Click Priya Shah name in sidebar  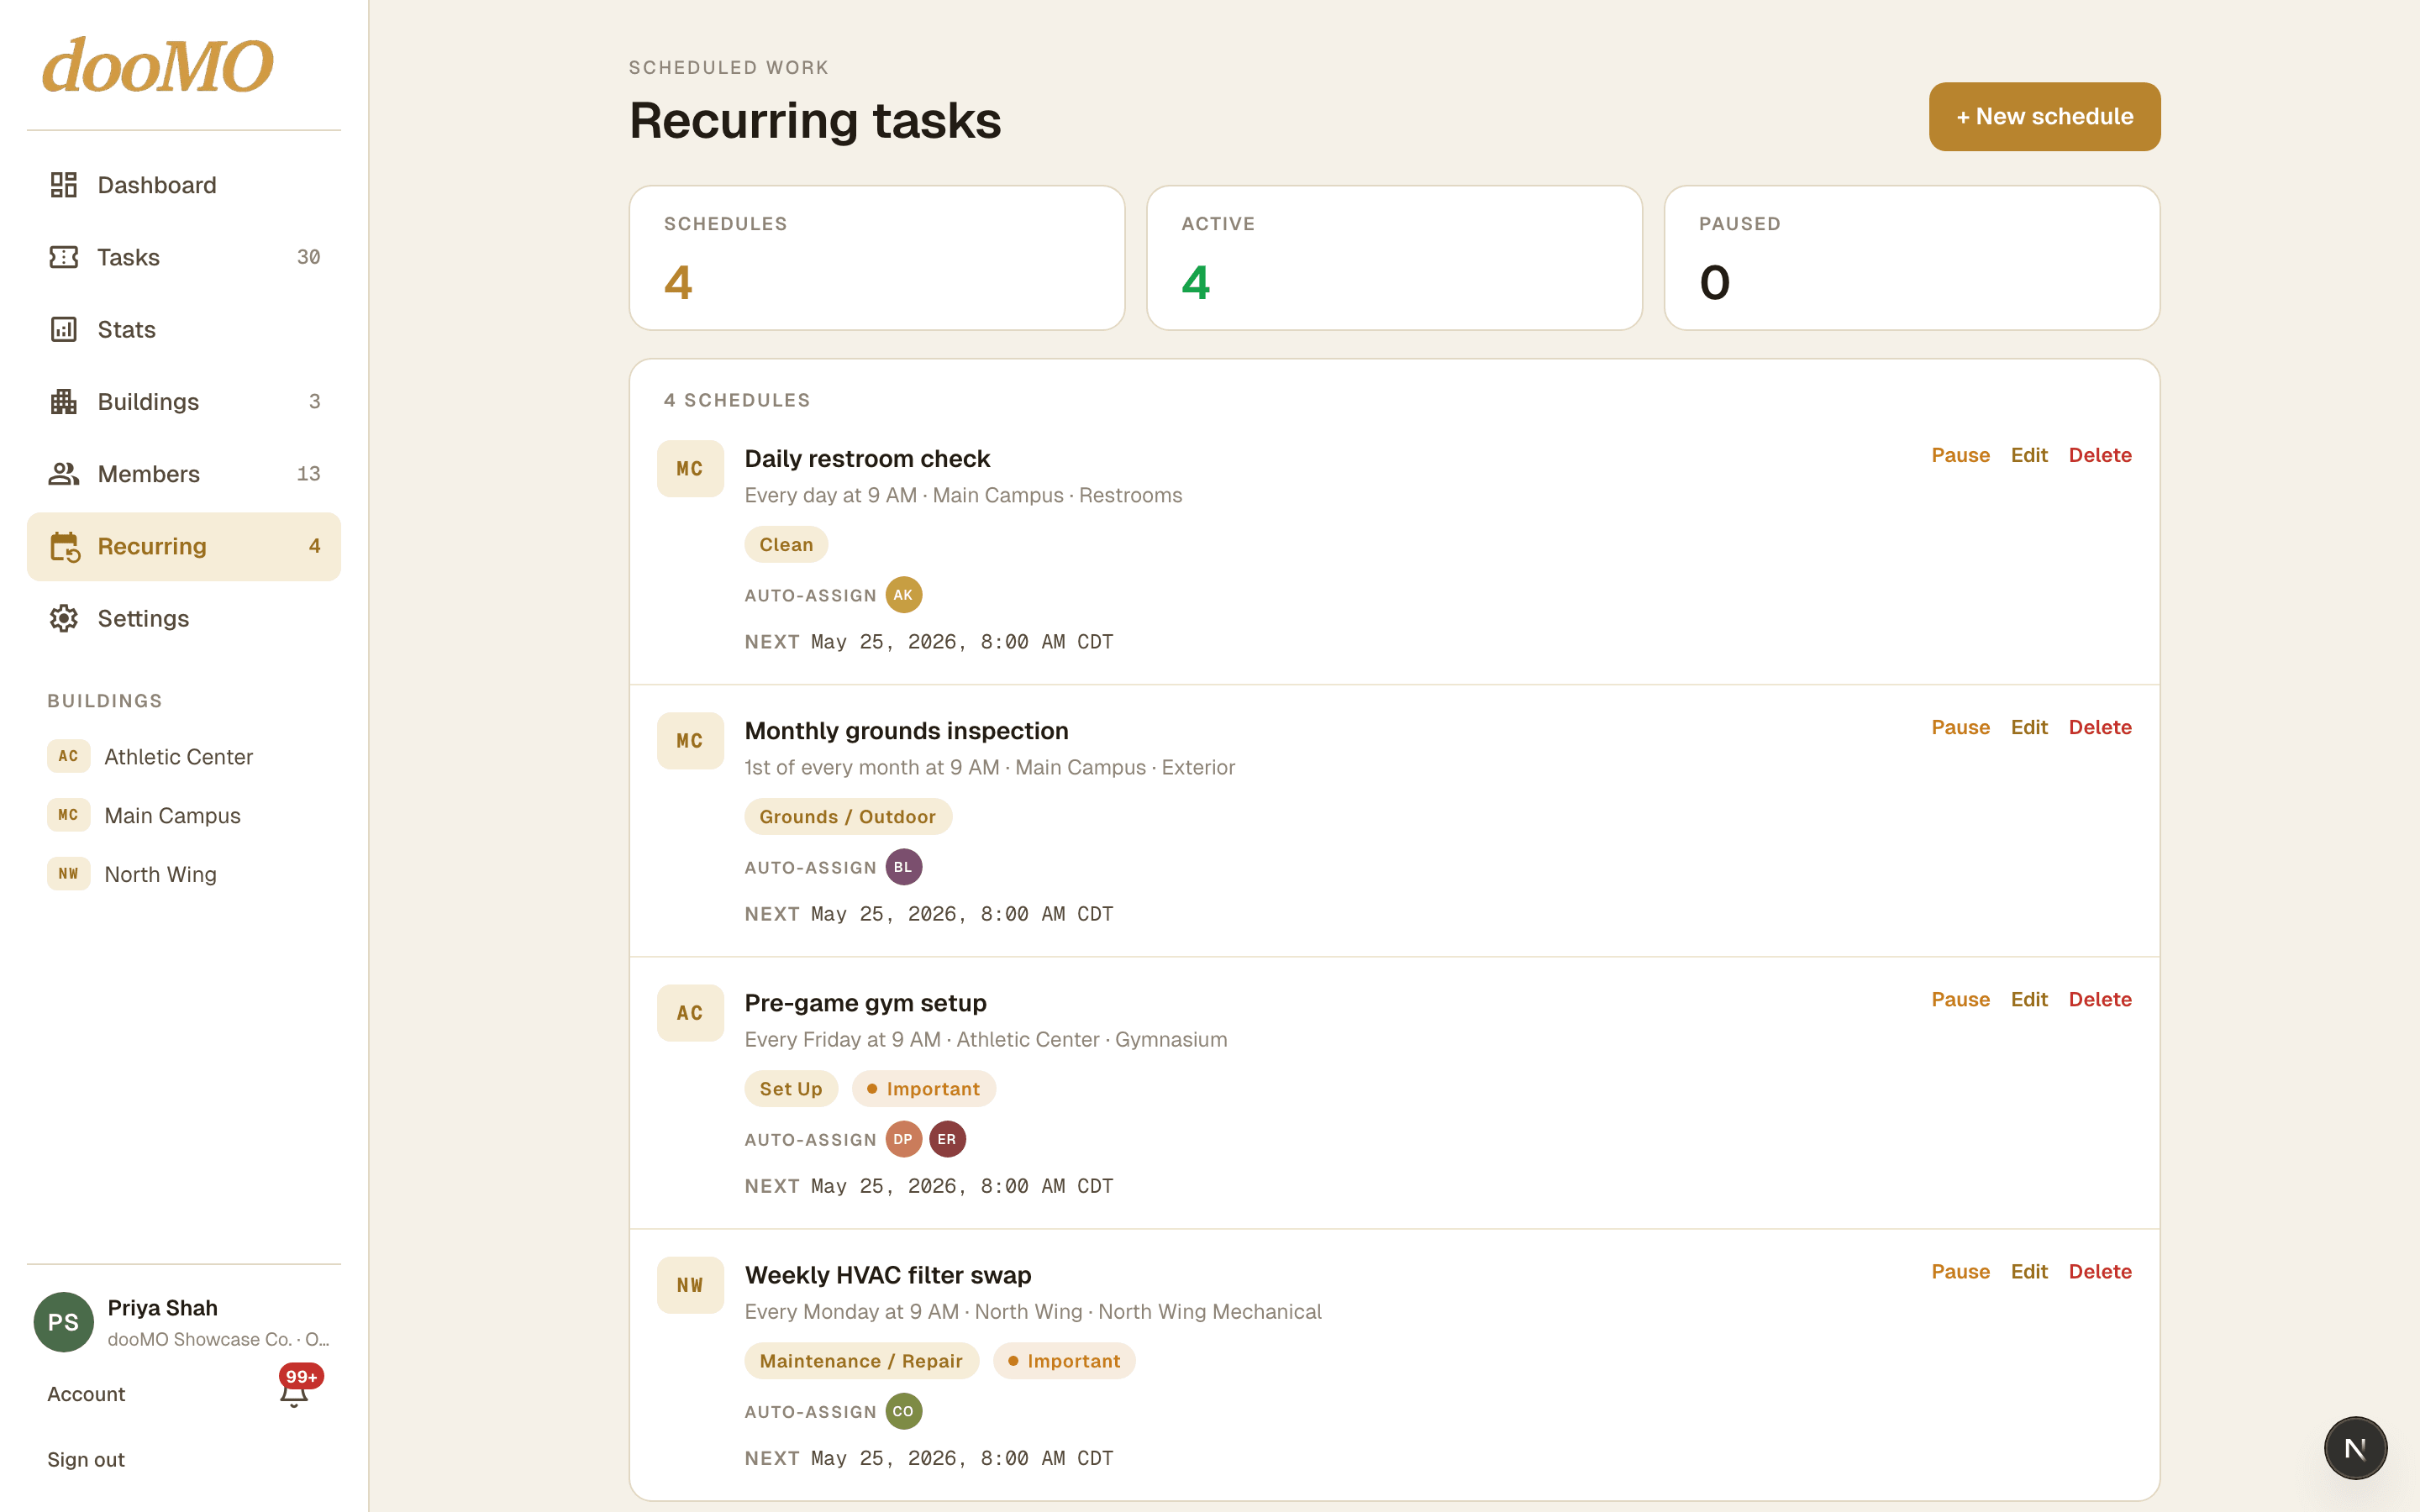(162, 1308)
